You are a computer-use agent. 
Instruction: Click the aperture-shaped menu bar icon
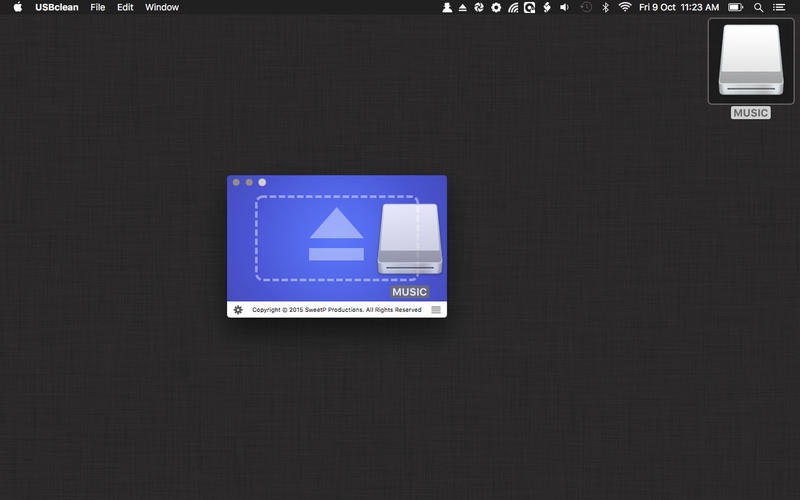[479, 7]
